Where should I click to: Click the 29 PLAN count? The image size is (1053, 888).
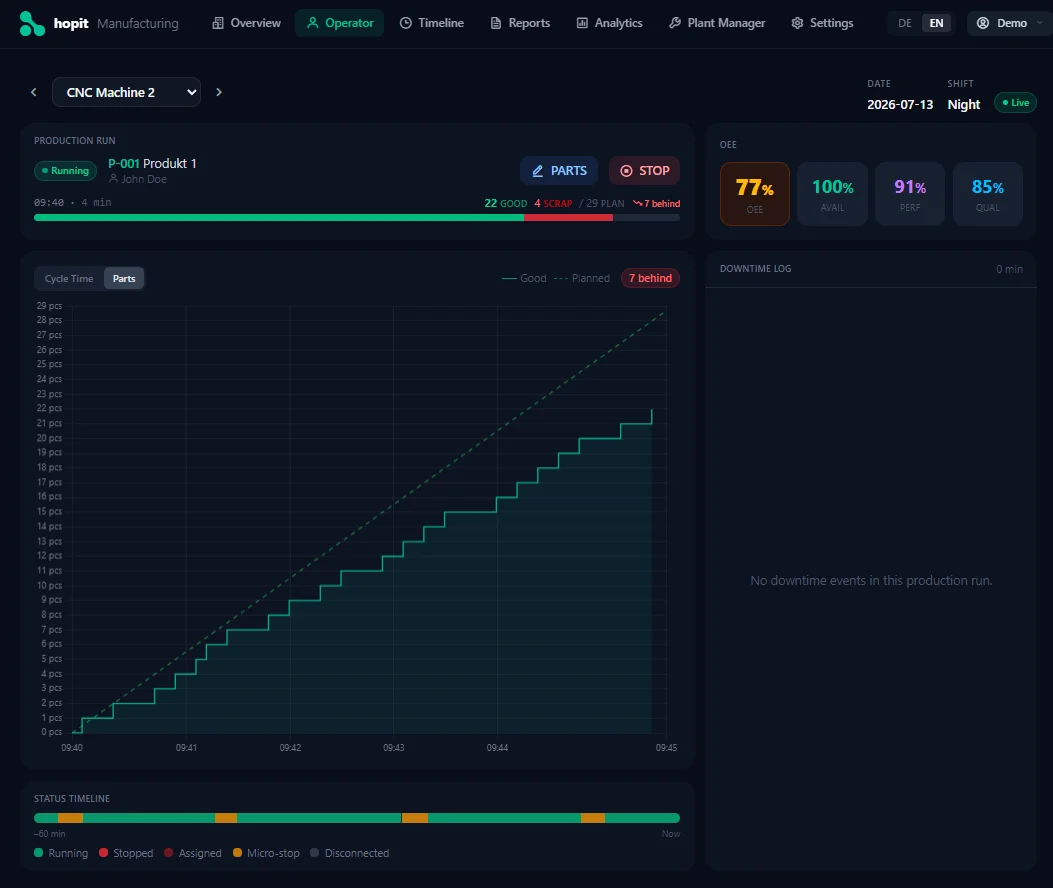604,203
